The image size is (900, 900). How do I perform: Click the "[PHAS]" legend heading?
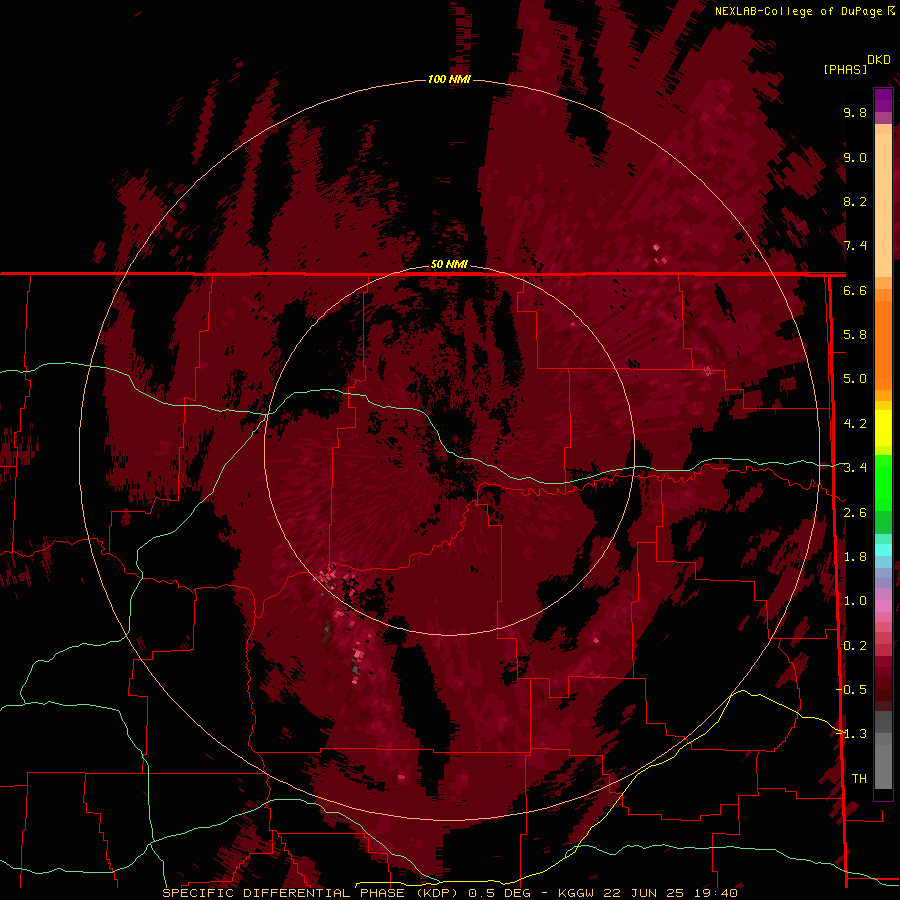[x=845, y=70]
